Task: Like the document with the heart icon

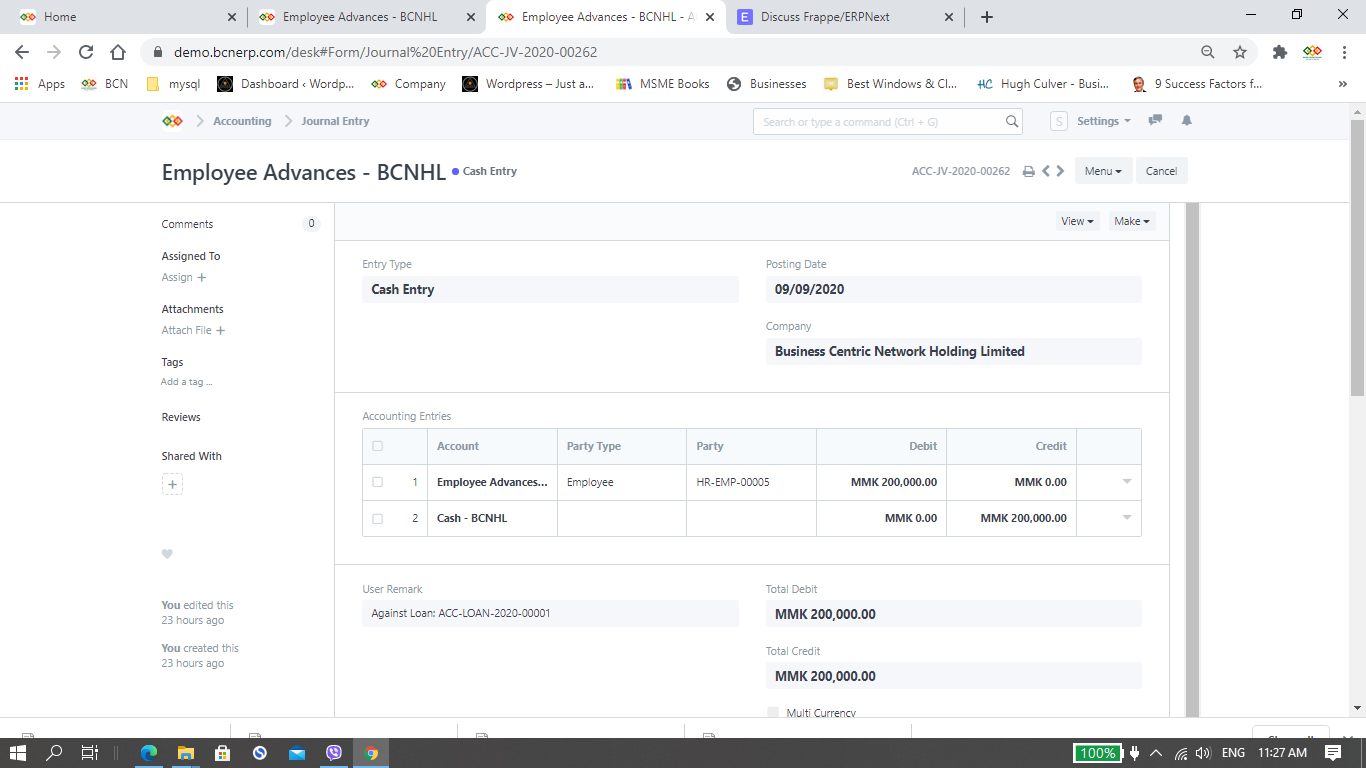Action: click(x=167, y=554)
